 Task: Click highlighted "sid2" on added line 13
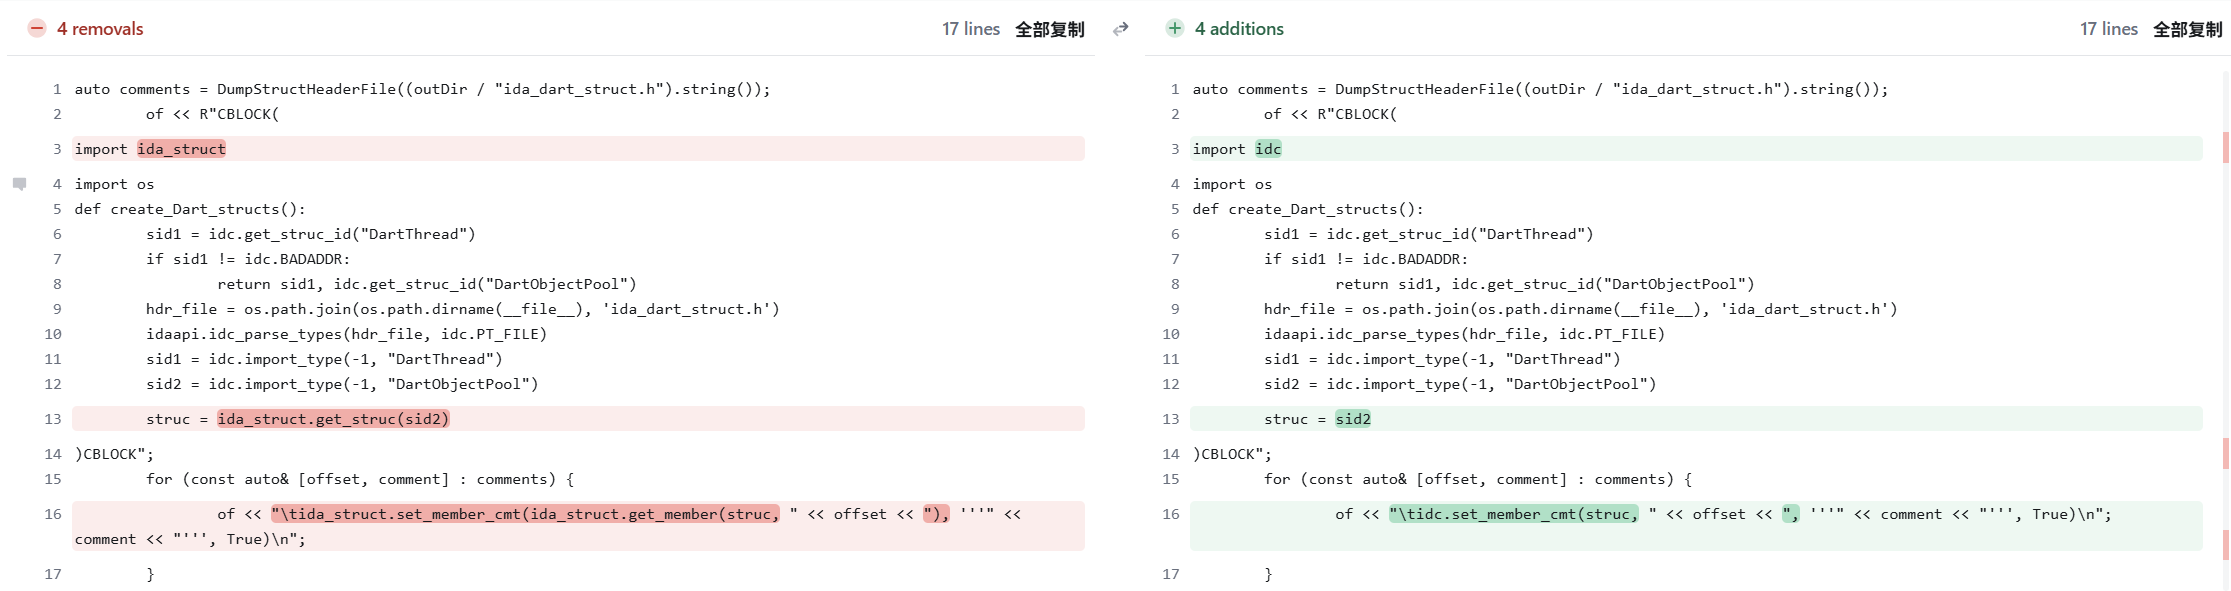(1353, 419)
